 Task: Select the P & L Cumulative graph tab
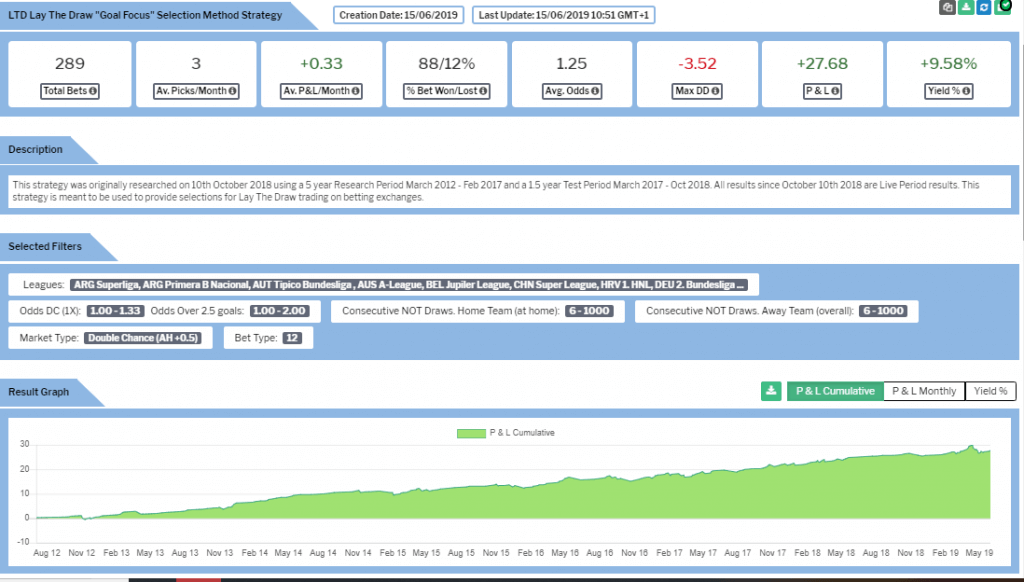(834, 391)
